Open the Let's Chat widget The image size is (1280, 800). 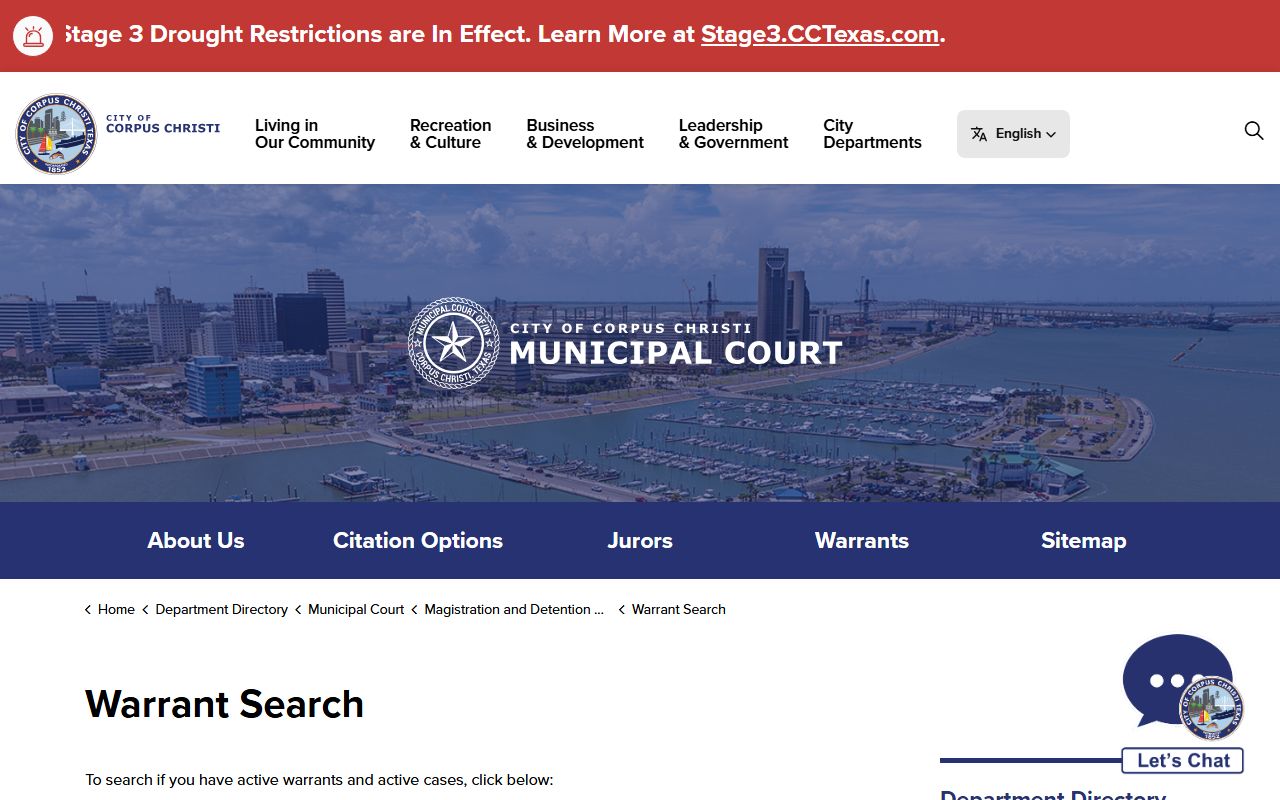(1183, 760)
